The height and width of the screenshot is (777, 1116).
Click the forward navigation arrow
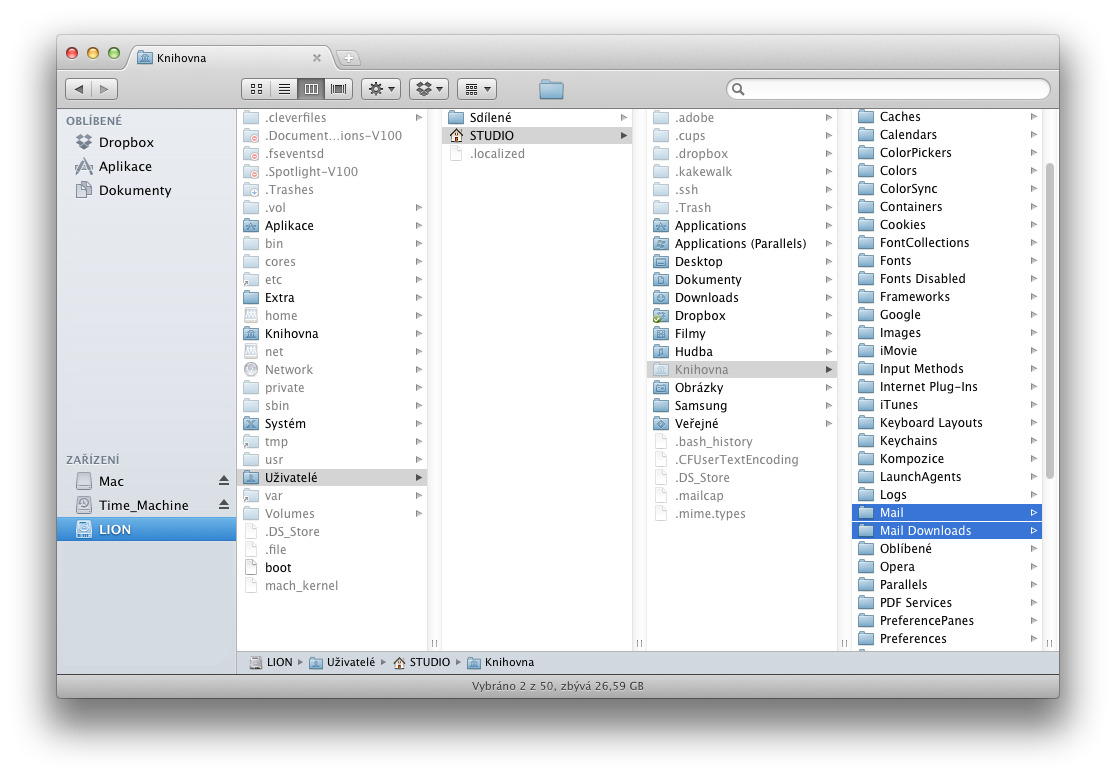105,89
